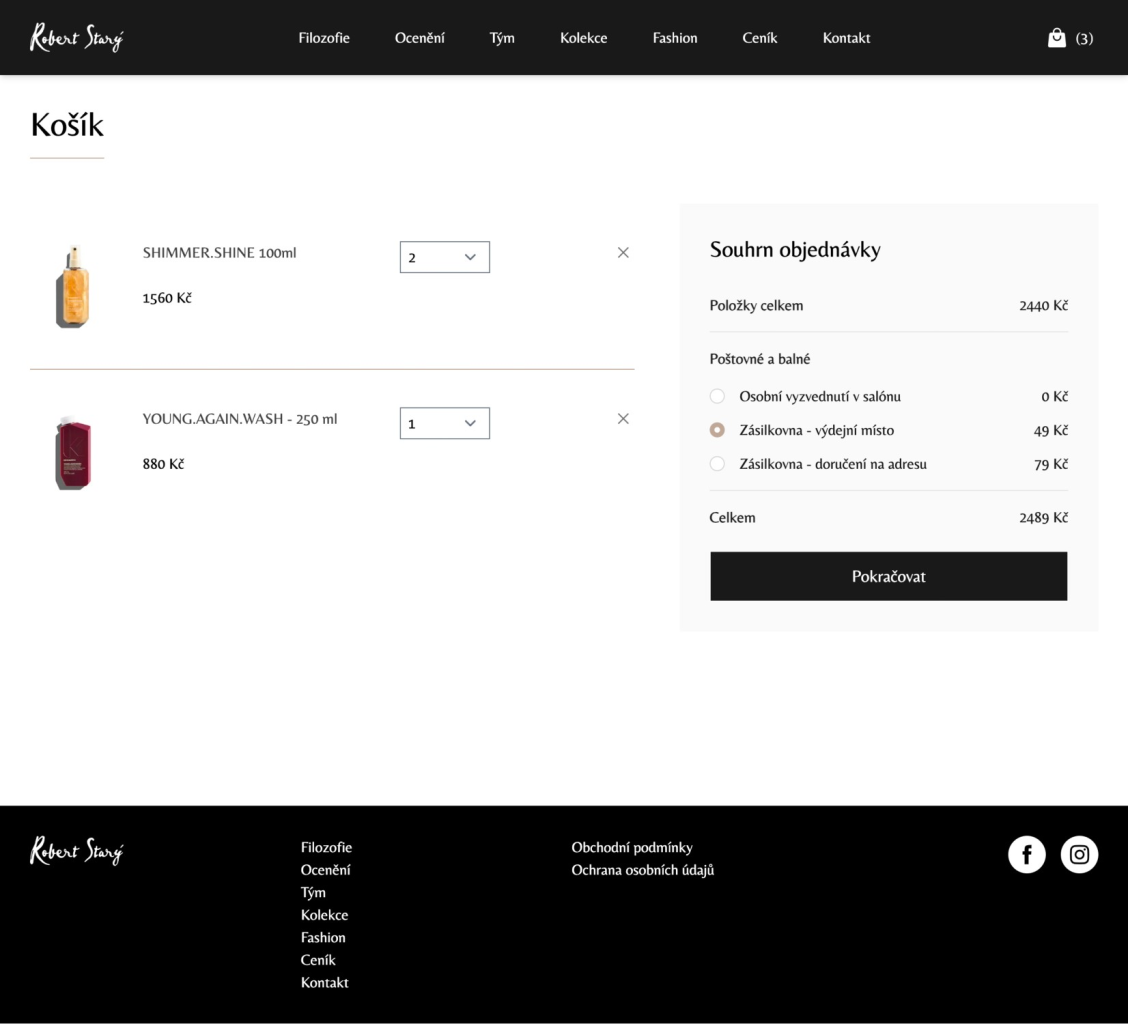Remove YOUNG.AGAIN.WASH from the cart
The height and width of the screenshot is (1024, 1128).
(x=623, y=419)
